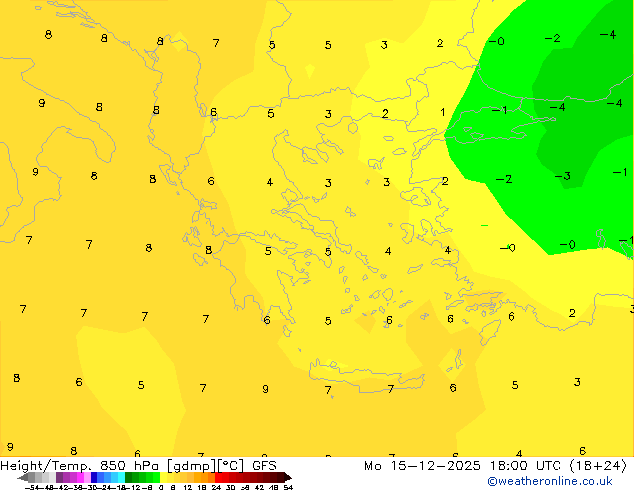Select the 'Mo 15-12-2025 18:00 UTC' timestamp
This screenshot has height=490, width=634.
pyautogui.click(x=463, y=466)
